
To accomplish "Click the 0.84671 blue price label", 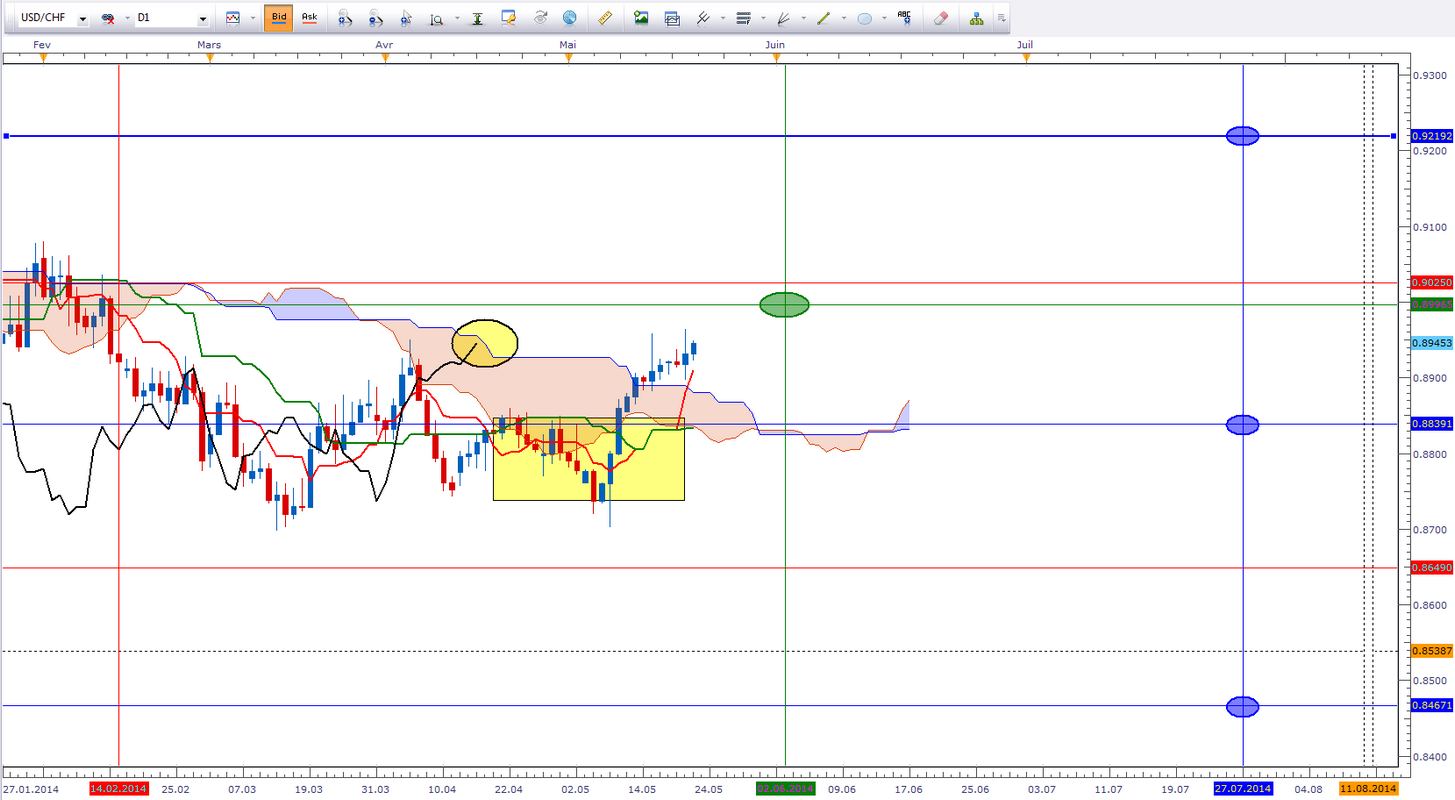I will (x=1430, y=705).
